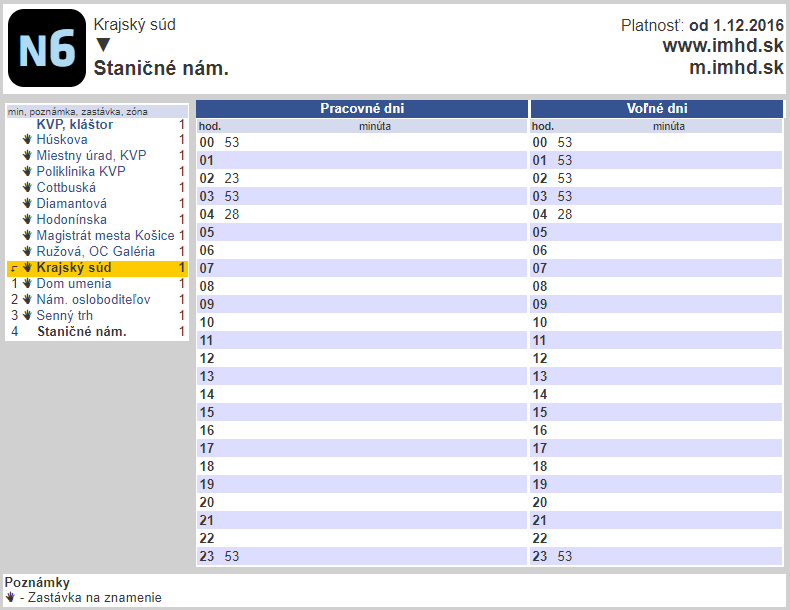Click the 02:23 workday departure

tap(232, 179)
